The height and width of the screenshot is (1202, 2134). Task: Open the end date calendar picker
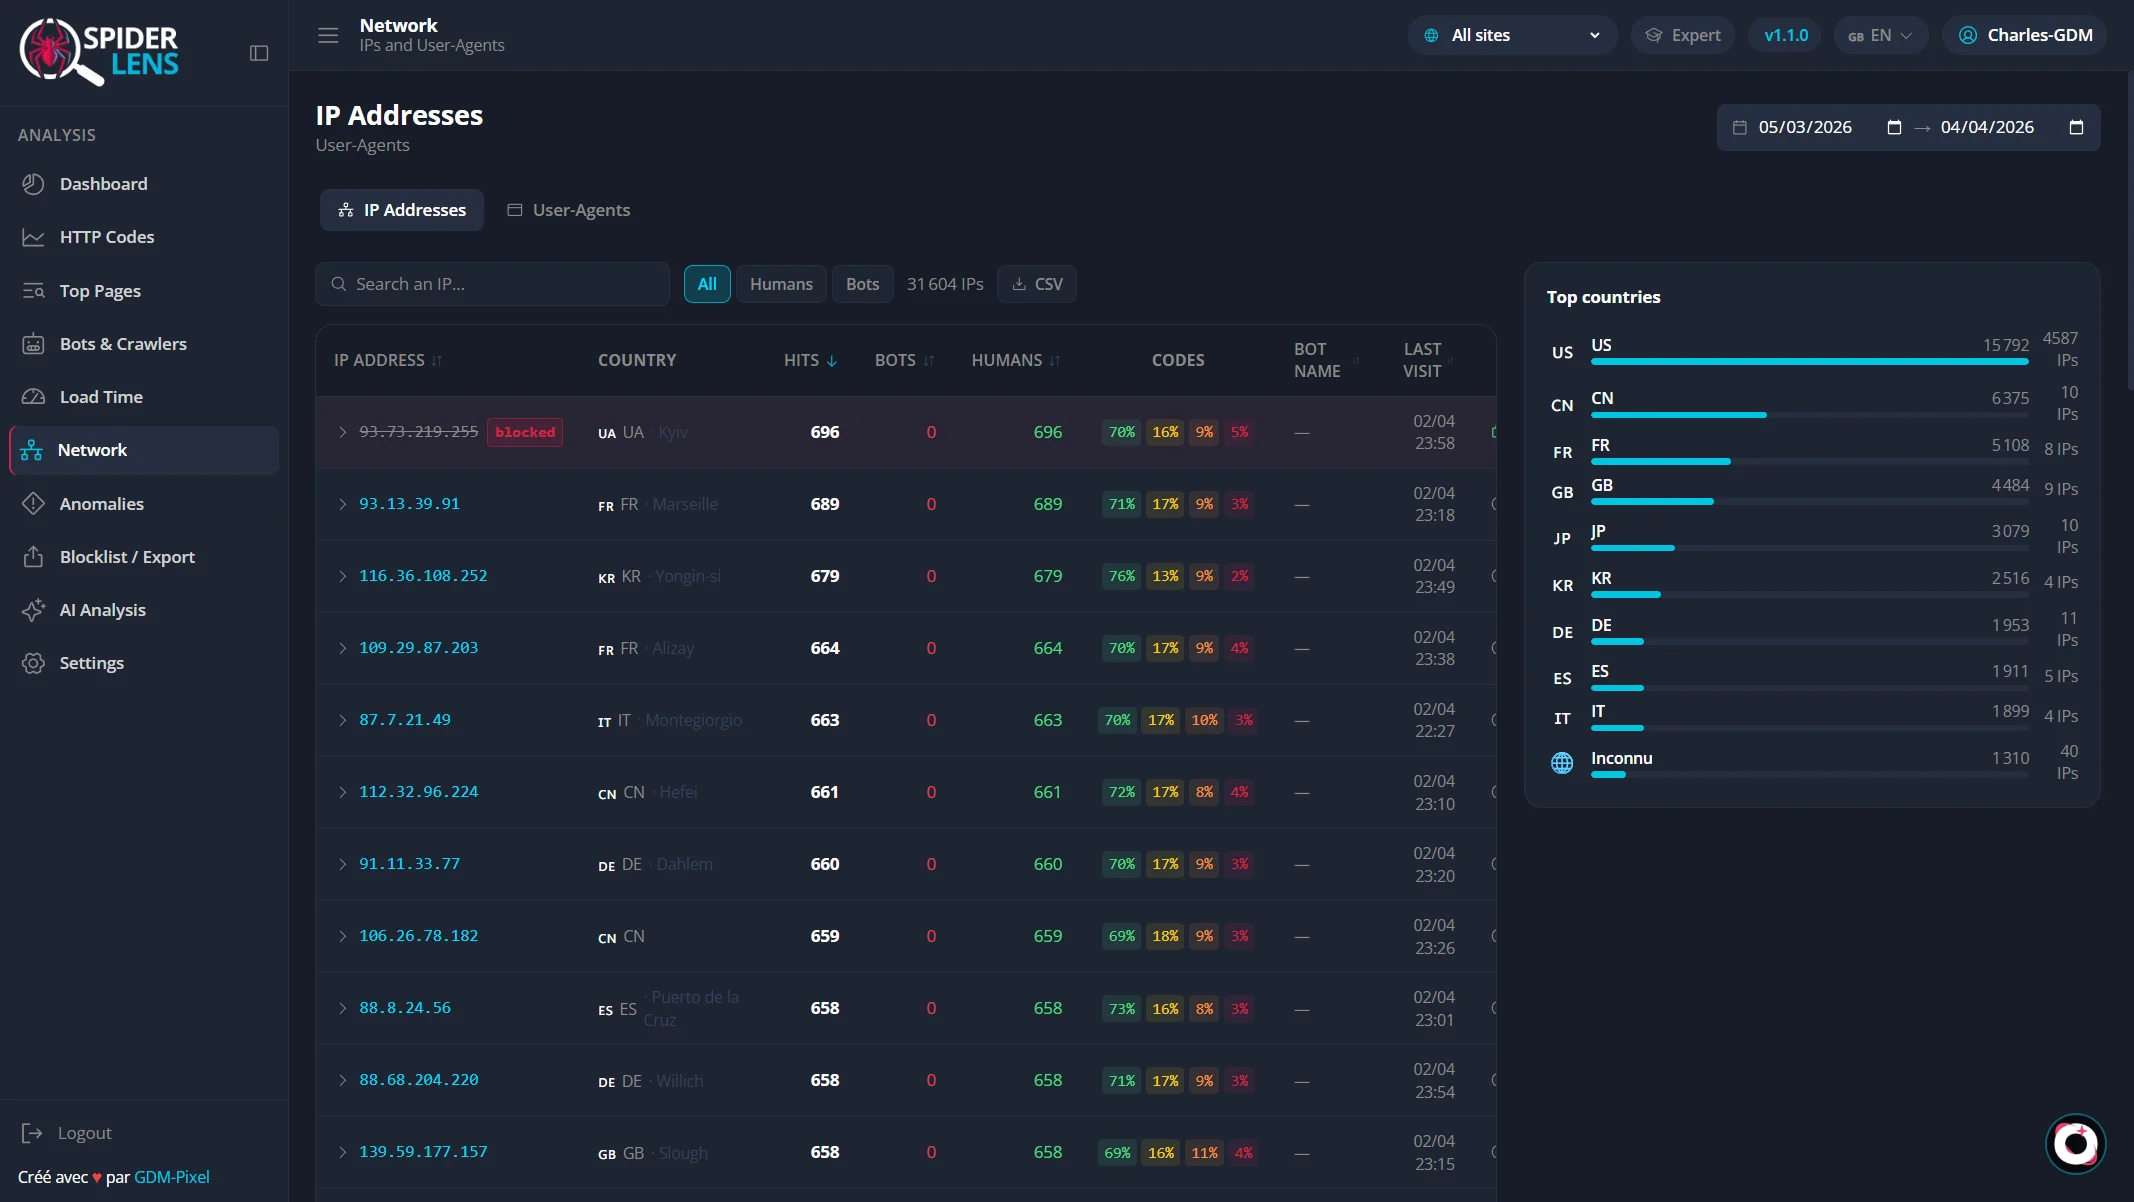pos(2076,127)
